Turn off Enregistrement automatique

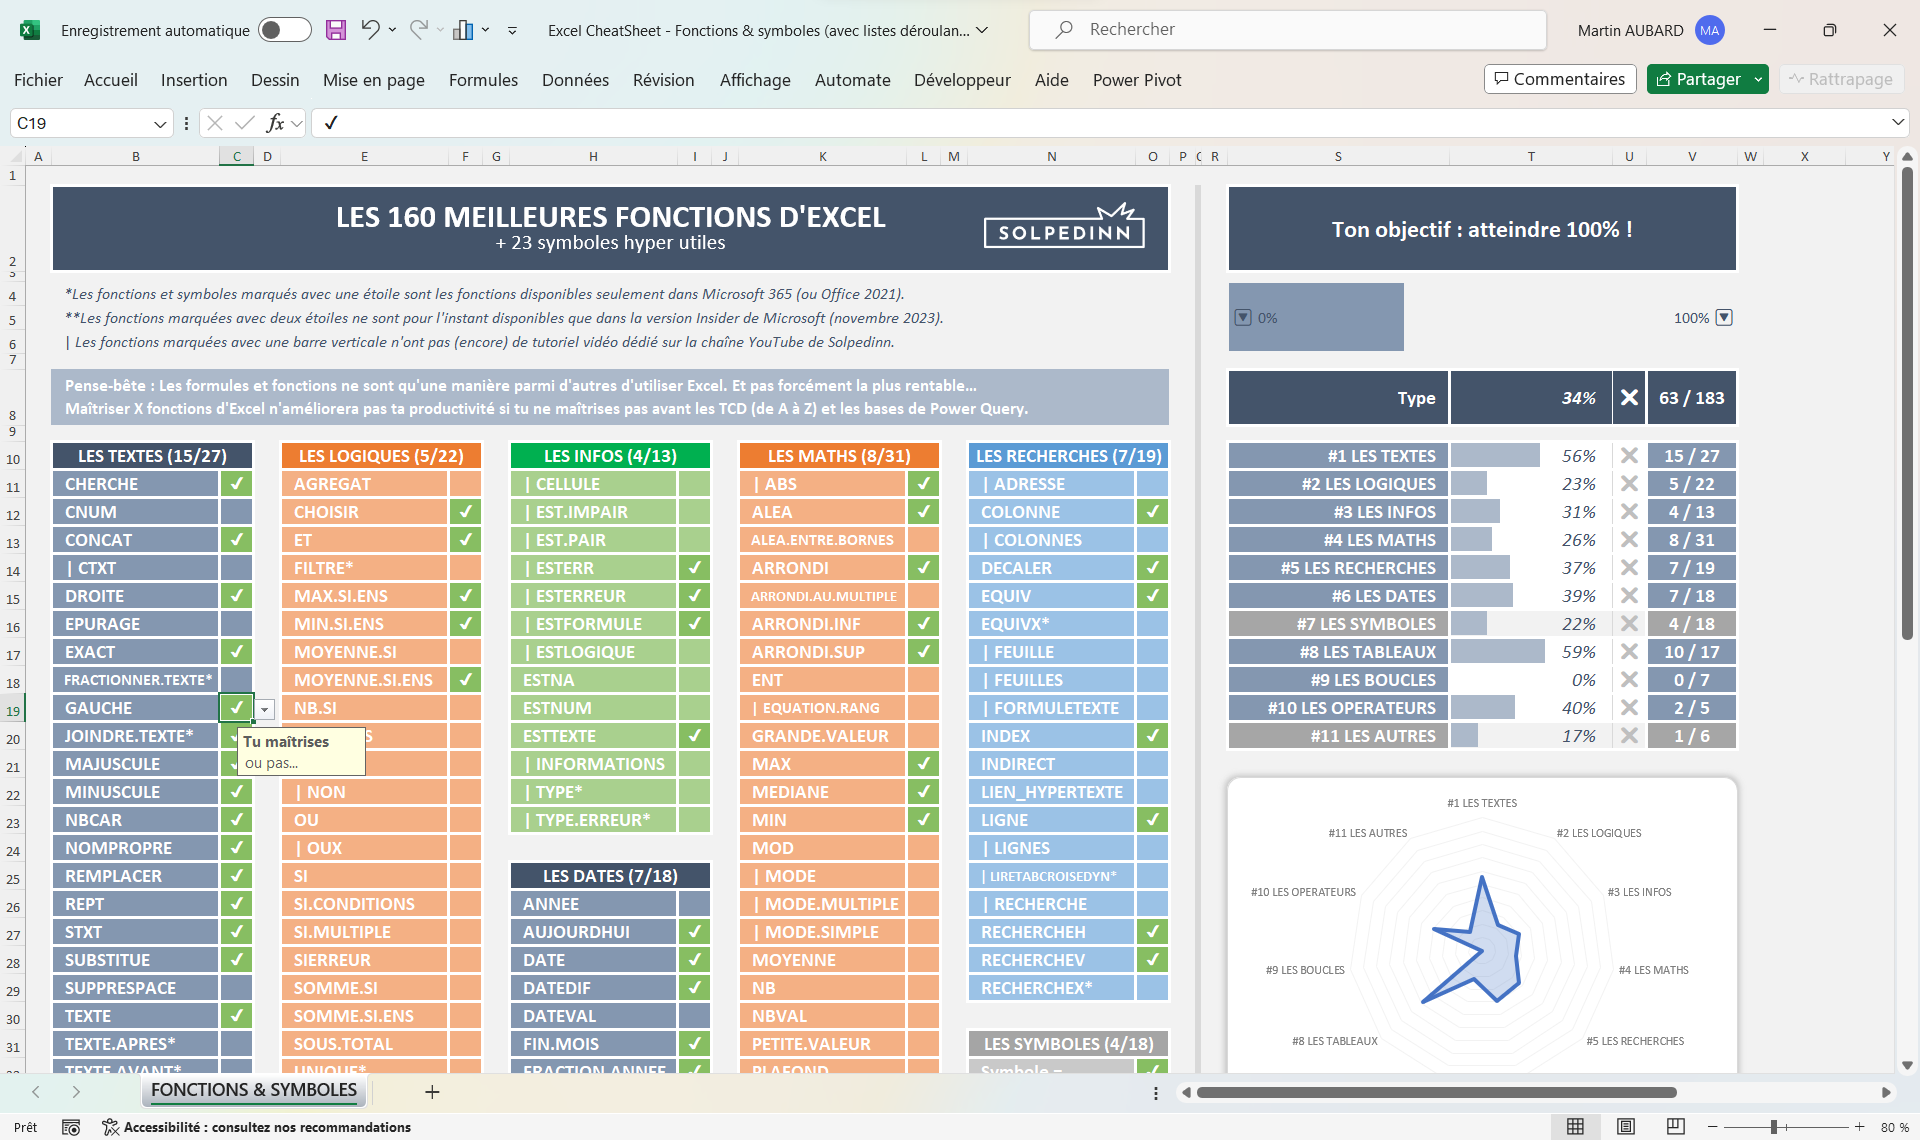[x=284, y=30]
